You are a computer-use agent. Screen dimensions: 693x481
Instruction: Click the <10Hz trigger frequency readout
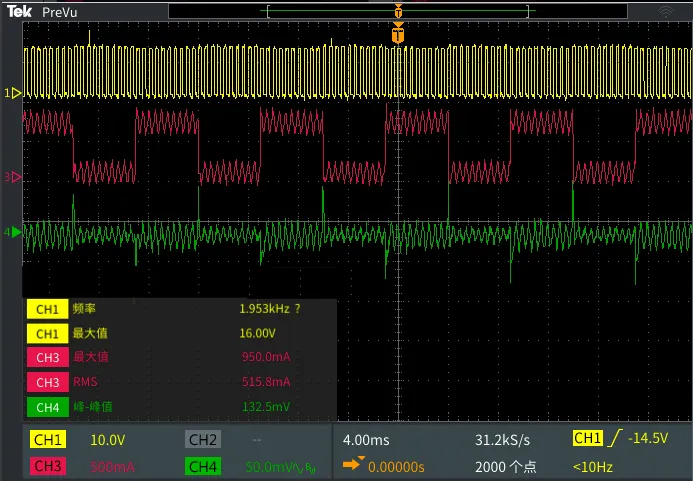[x=592, y=467]
